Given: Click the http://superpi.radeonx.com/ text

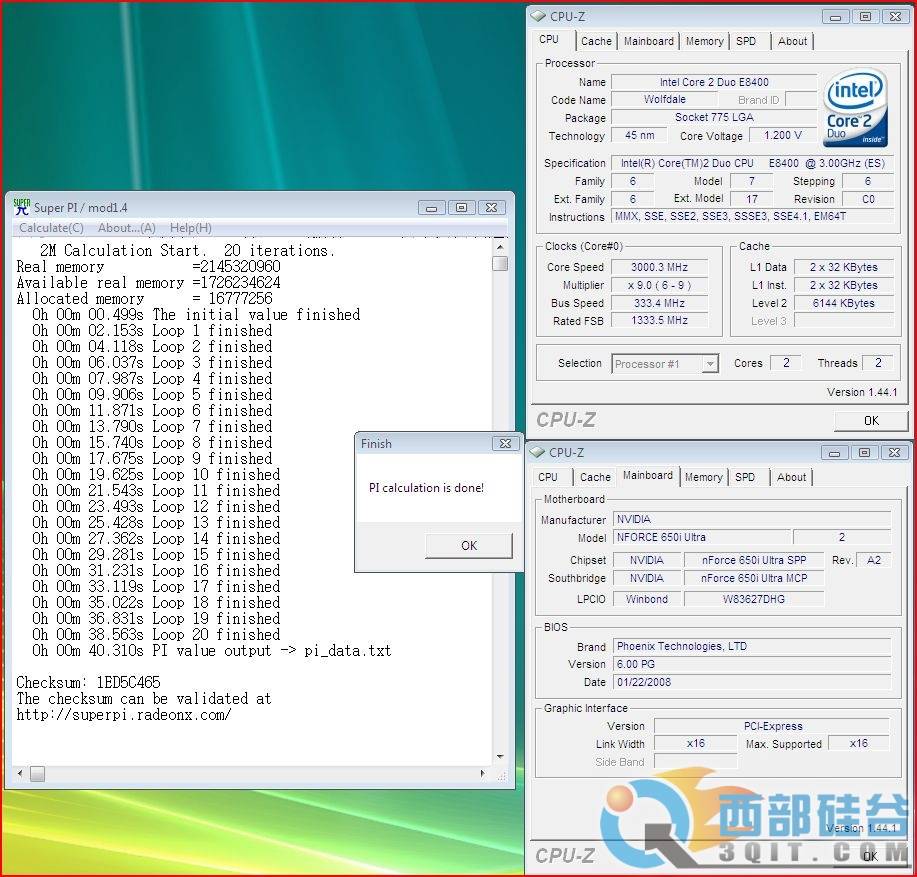Looking at the screenshot, I should pyautogui.click(x=124, y=714).
